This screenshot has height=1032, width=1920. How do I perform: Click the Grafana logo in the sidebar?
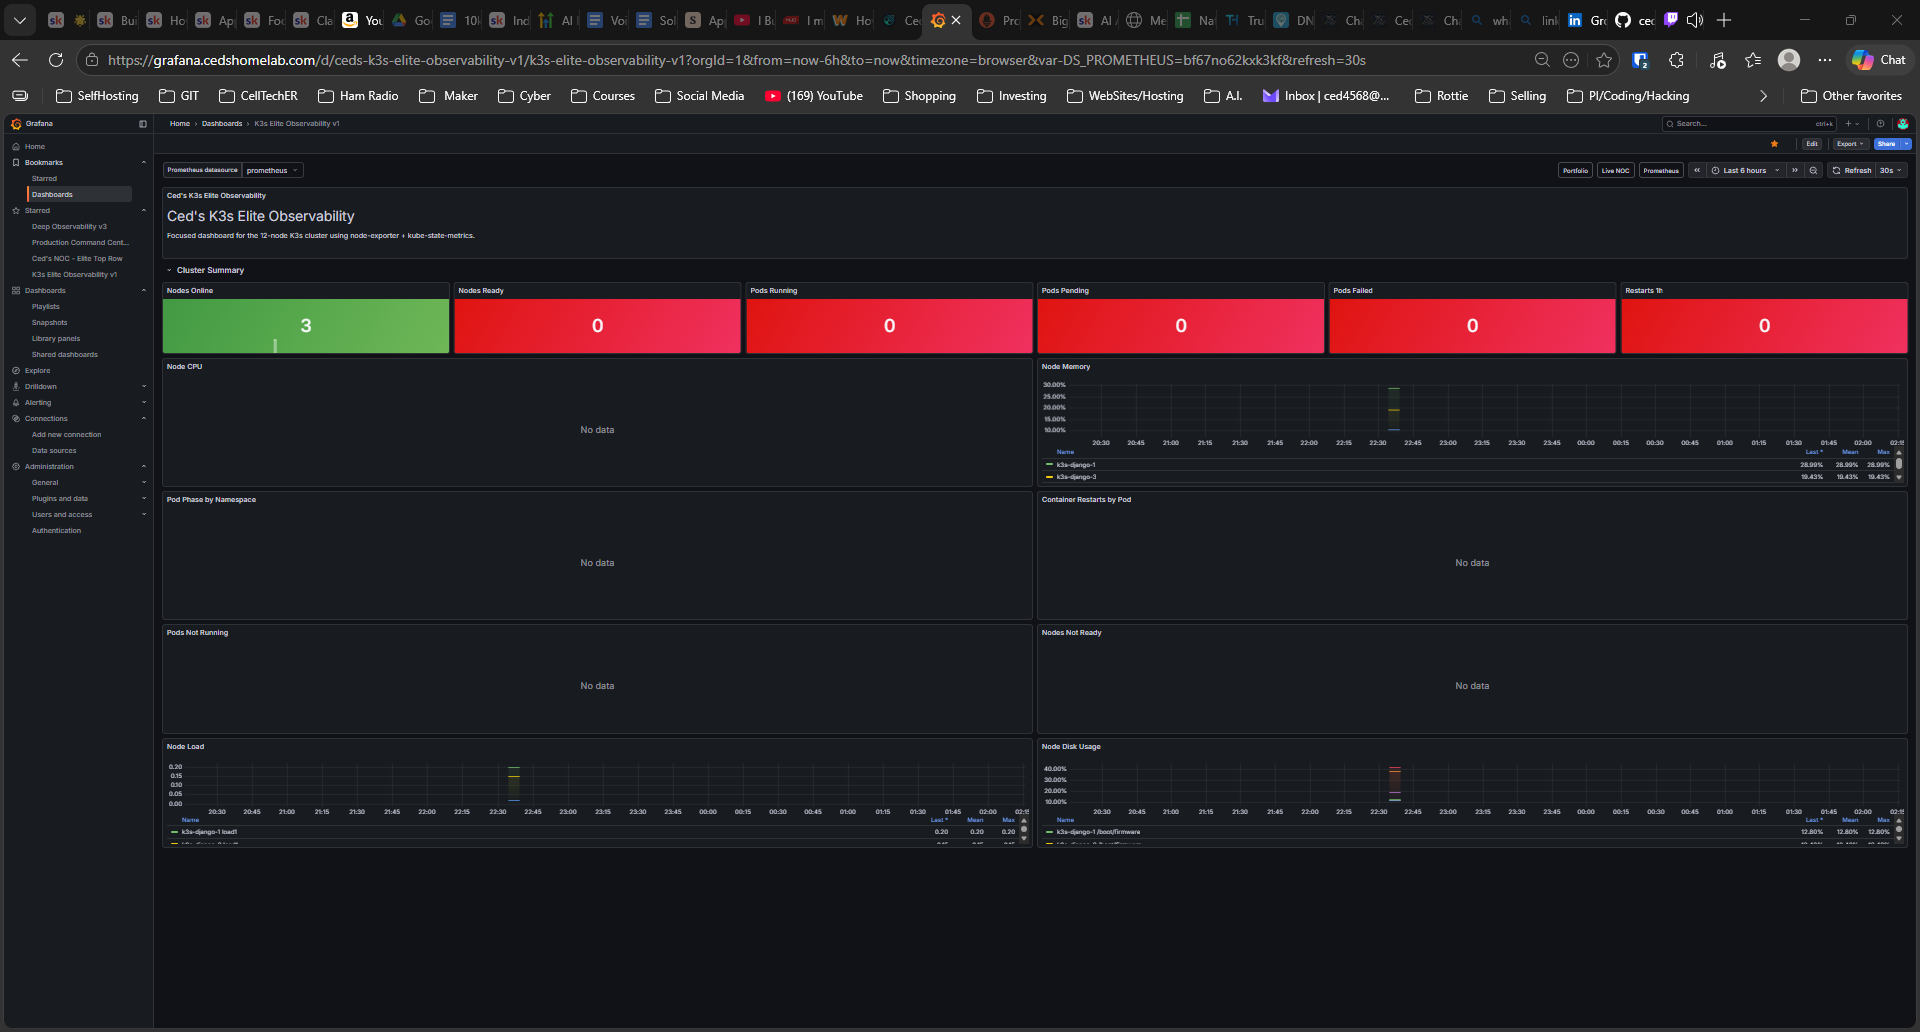(x=16, y=124)
